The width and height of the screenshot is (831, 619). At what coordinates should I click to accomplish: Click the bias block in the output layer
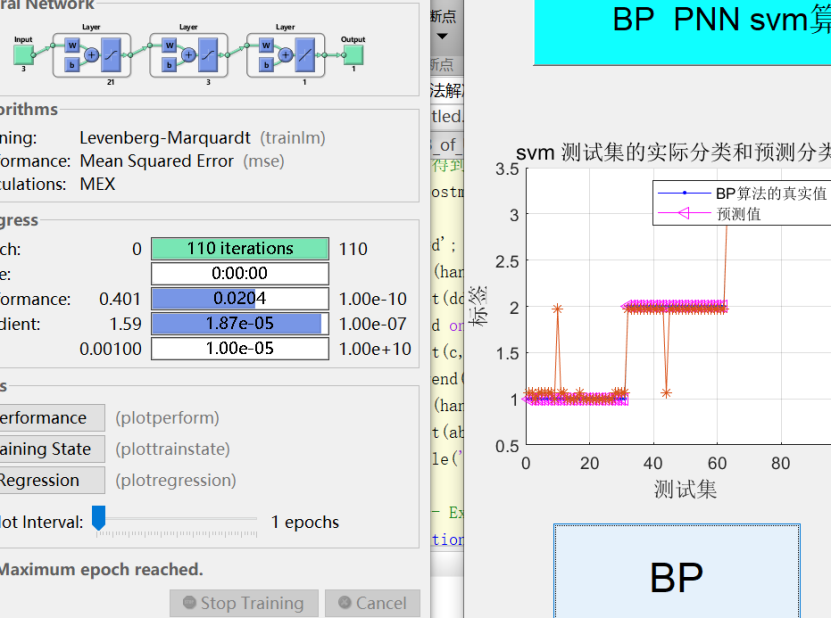(x=265, y=65)
